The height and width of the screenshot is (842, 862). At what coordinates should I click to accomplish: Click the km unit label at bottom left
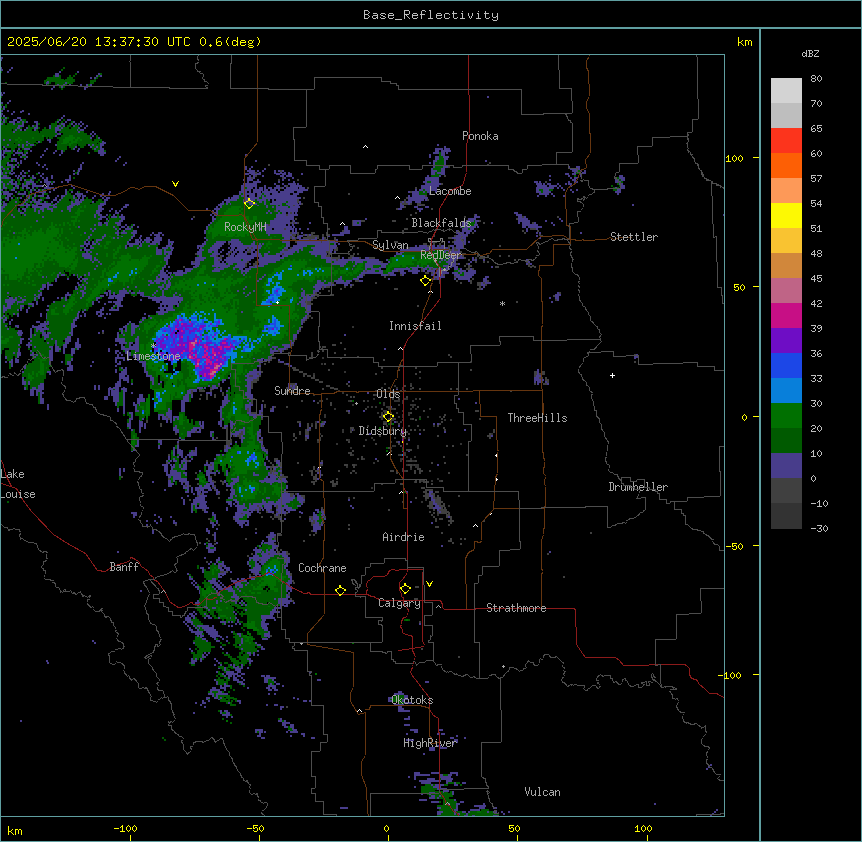click(15, 831)
